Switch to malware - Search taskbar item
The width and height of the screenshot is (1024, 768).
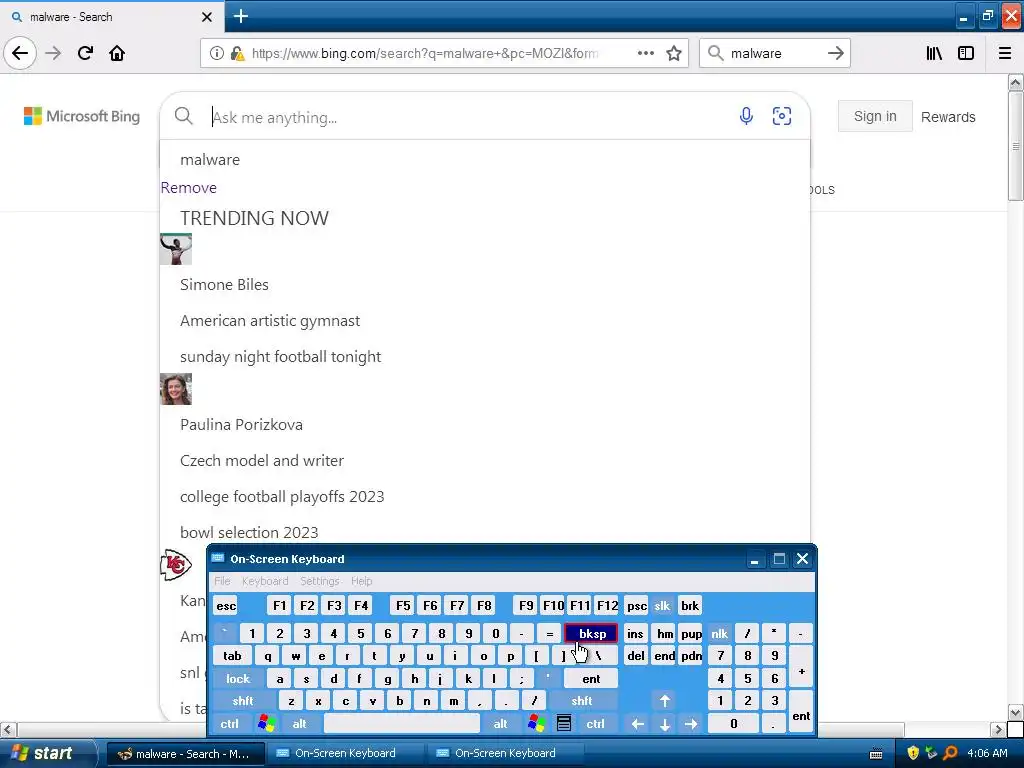[185, 754]
